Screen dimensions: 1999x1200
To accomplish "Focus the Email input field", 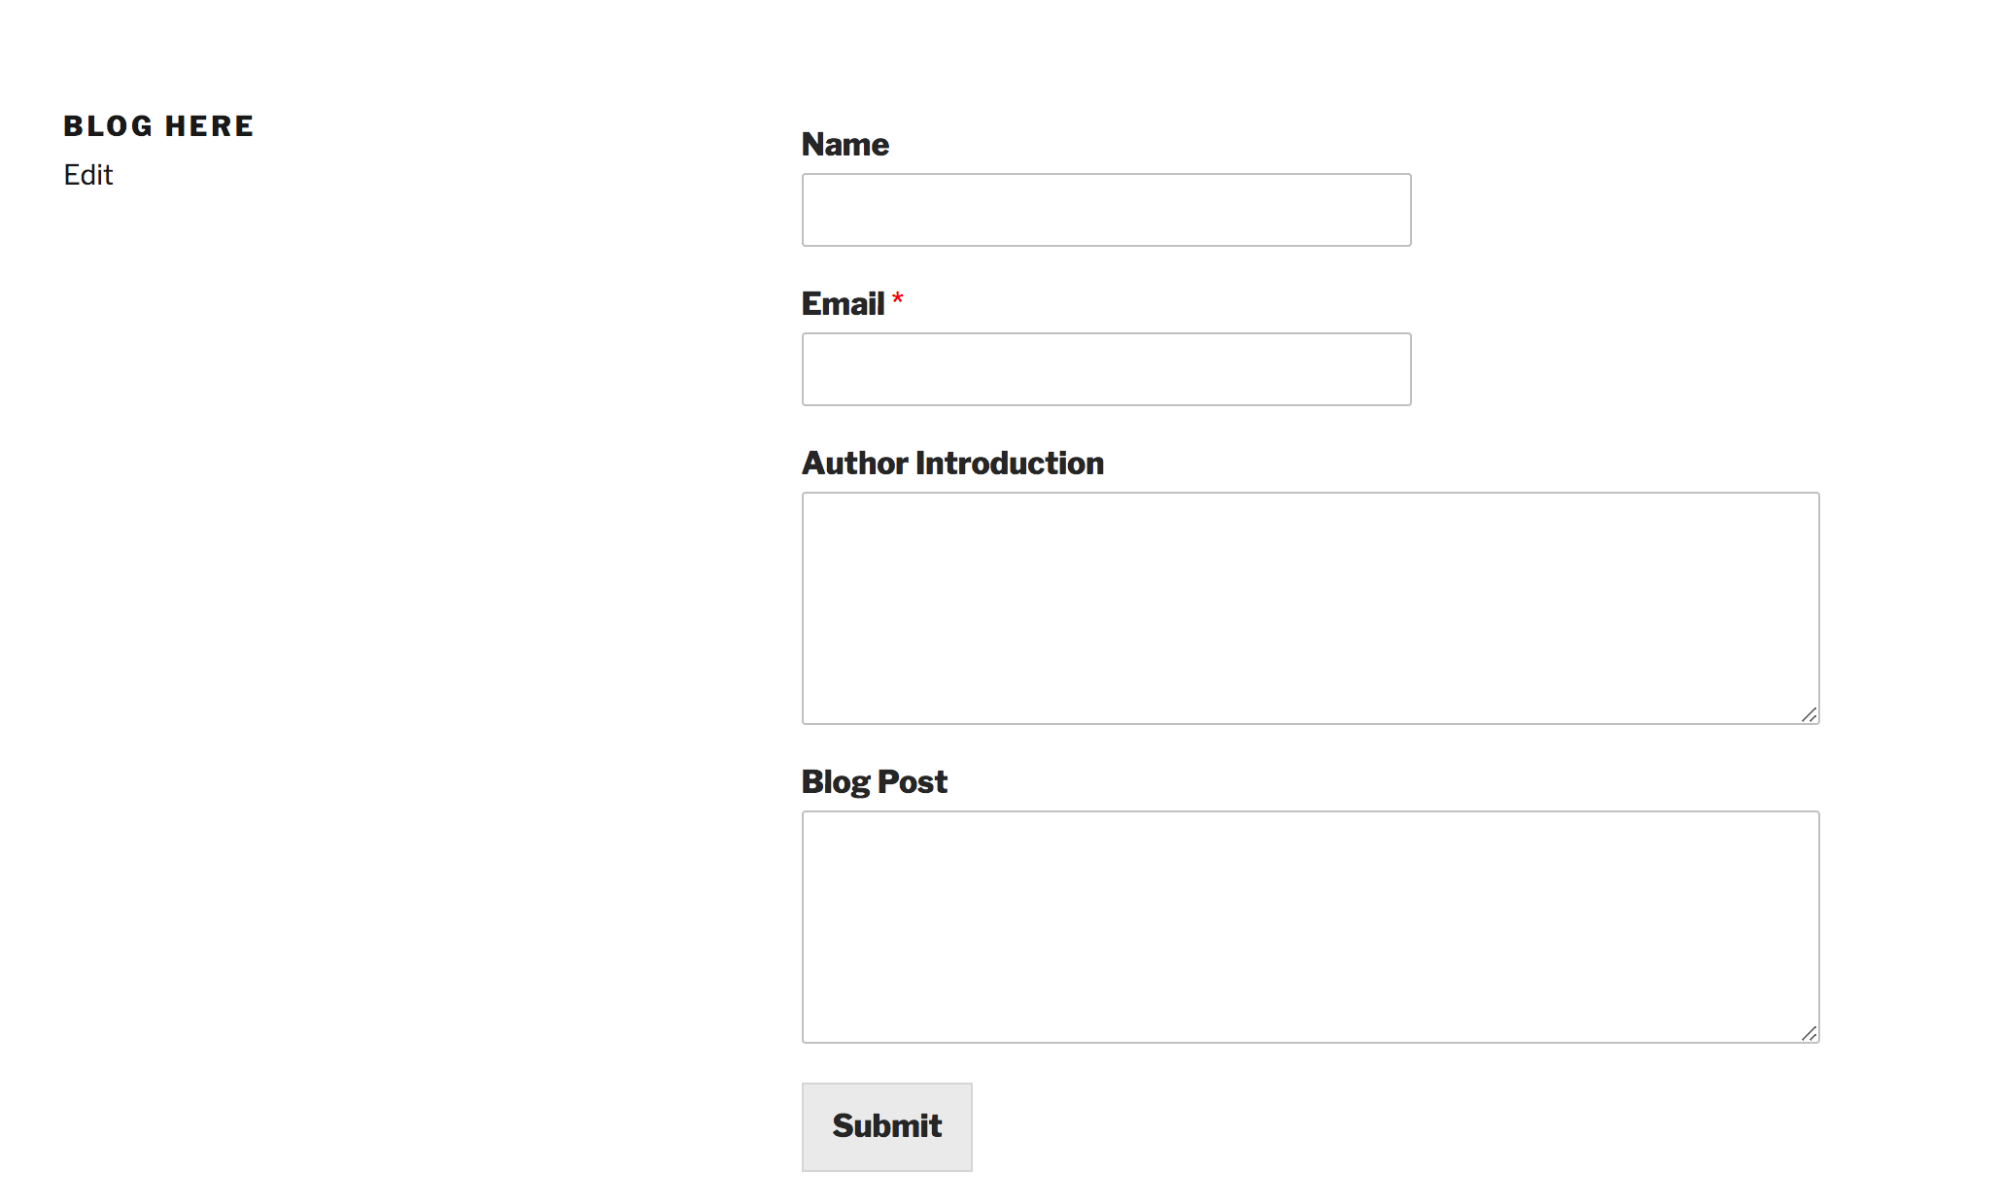I will tap(1106, 369).
